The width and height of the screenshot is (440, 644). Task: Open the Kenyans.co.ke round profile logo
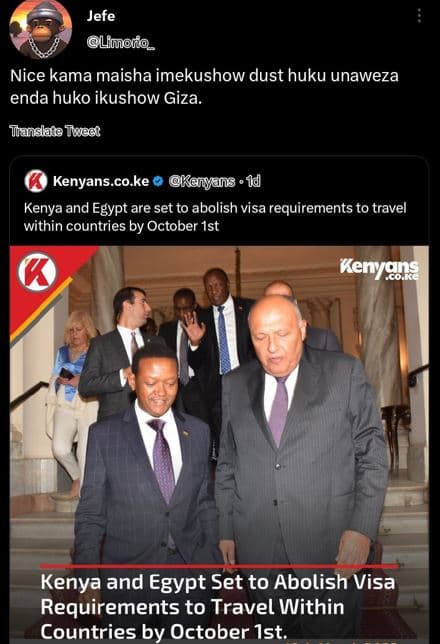click(x=36, y=181)
